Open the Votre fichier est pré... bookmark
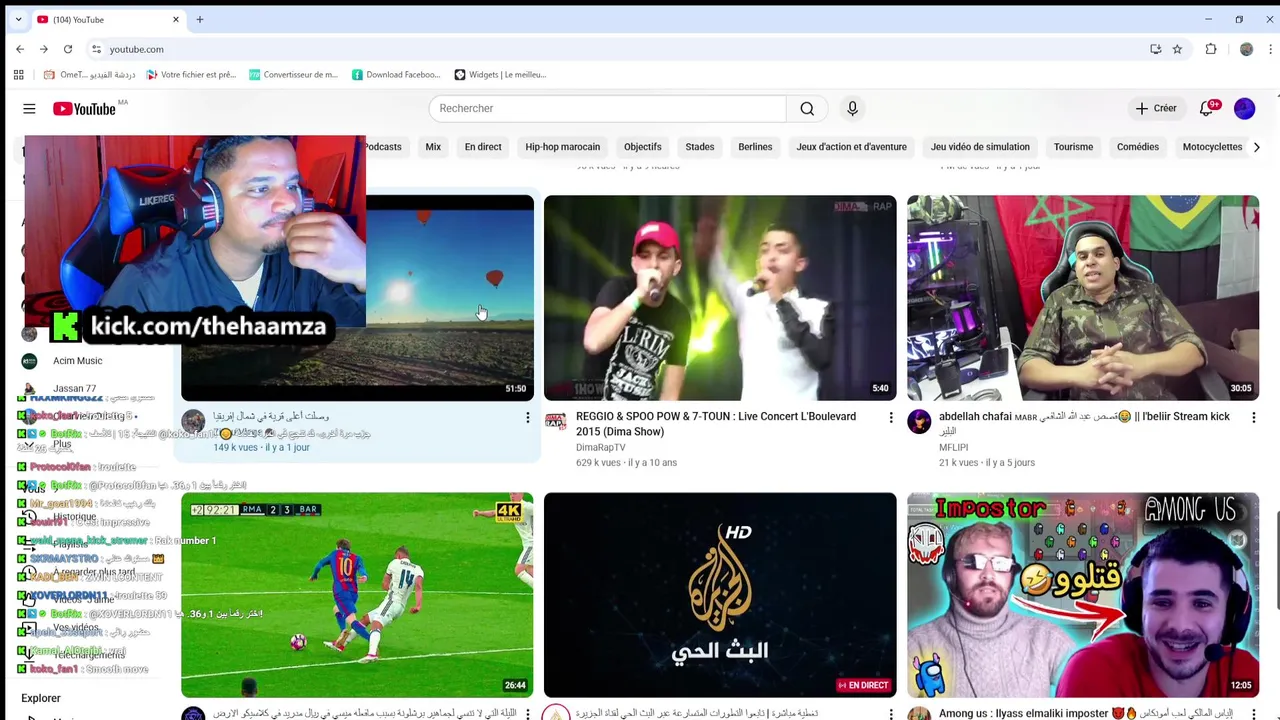 pos(190,74)
